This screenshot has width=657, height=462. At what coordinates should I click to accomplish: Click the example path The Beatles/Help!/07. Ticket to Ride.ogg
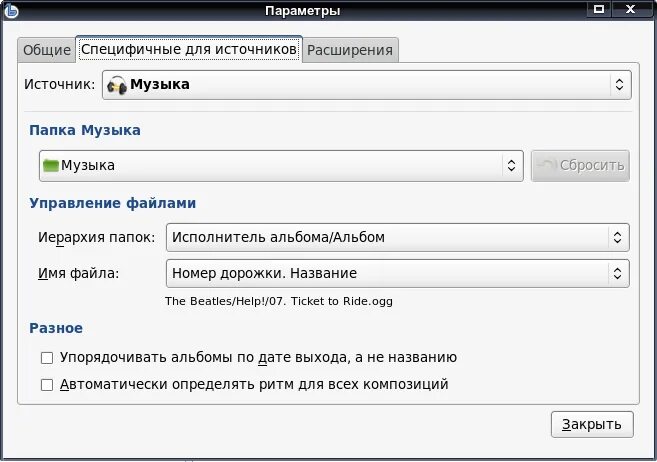(x=279, y=301)
